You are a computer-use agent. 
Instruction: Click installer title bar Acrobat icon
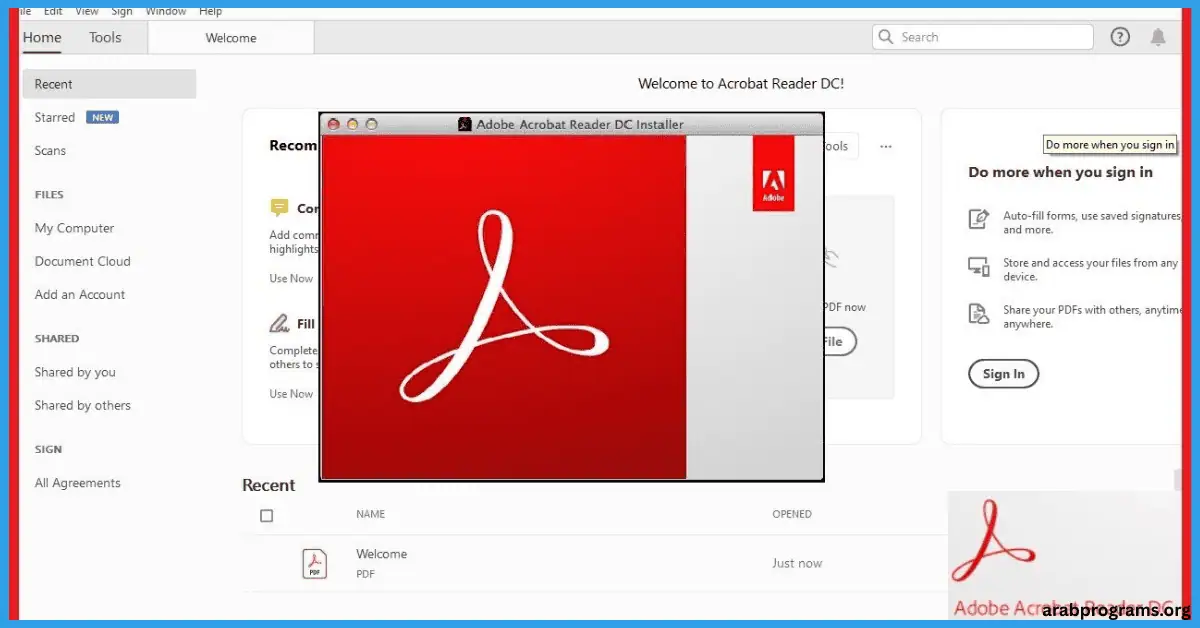tap(465, 124)
